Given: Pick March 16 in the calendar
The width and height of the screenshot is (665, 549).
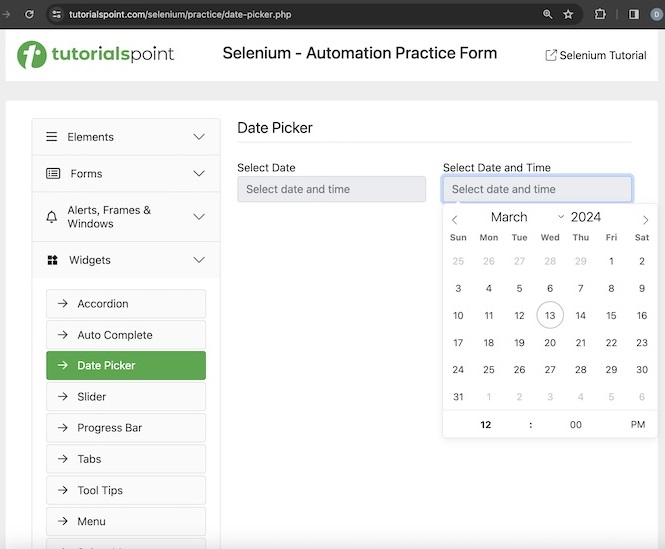Looking at the screenshot, I should (x=642, y=315).
